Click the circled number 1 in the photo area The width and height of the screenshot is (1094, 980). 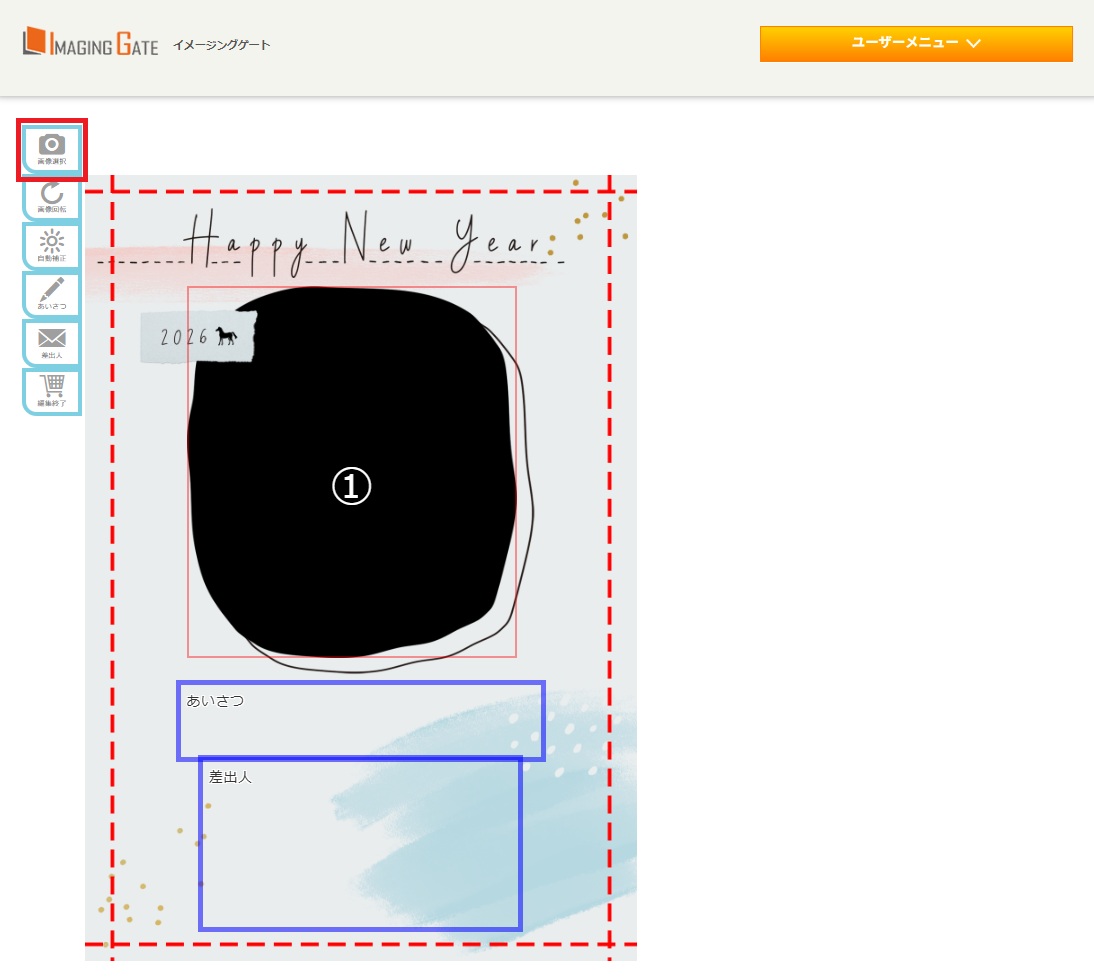(x=352, y=487)
